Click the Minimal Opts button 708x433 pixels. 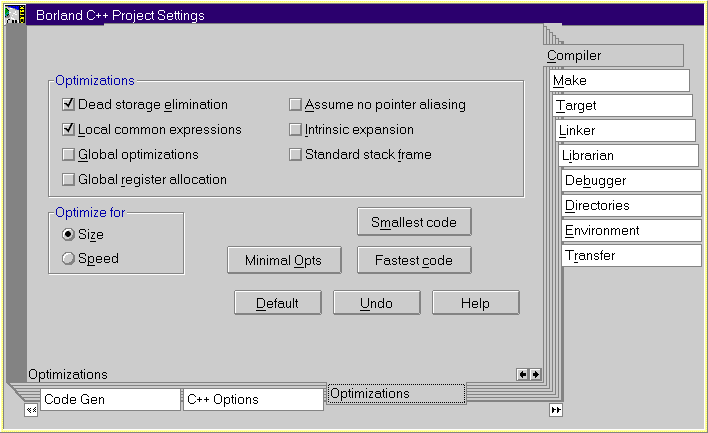(284, 260)
